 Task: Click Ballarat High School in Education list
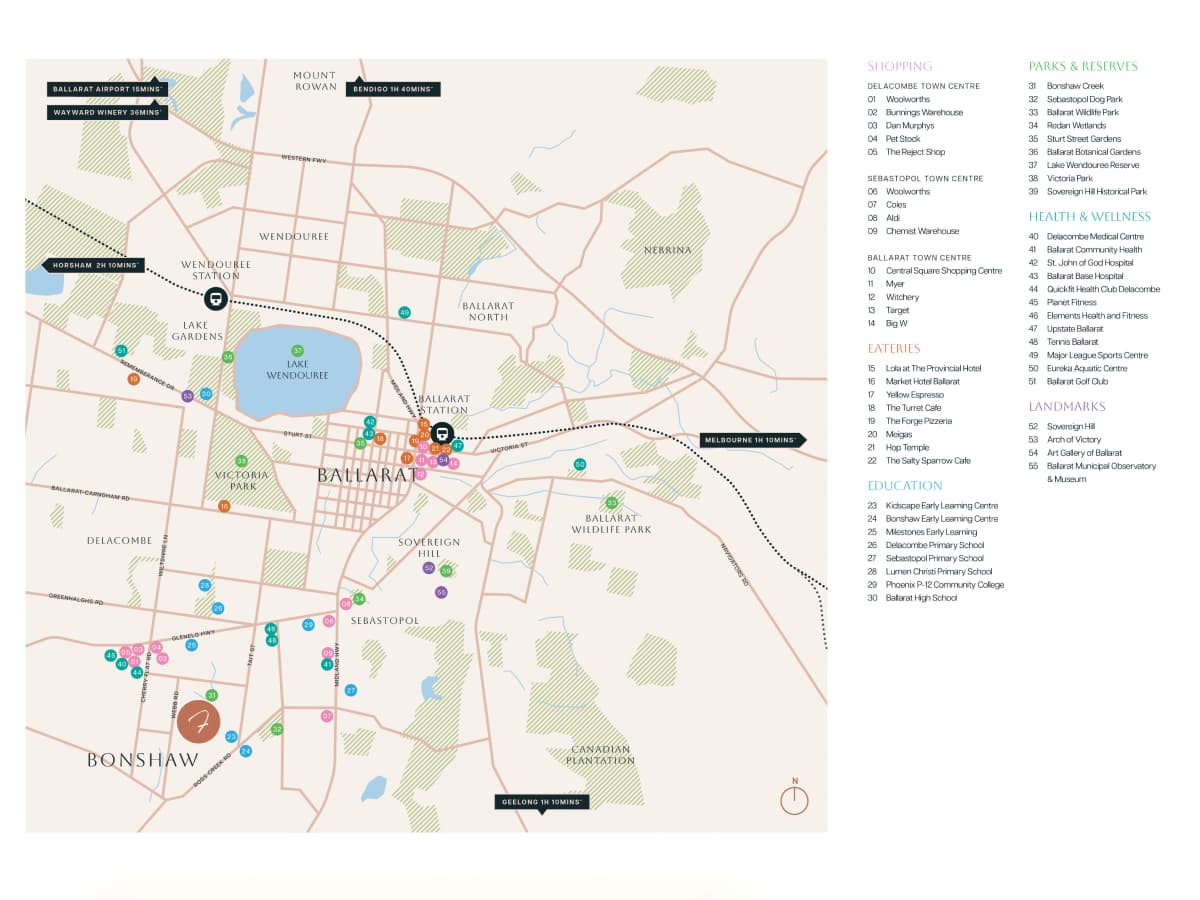coord(921,598)
